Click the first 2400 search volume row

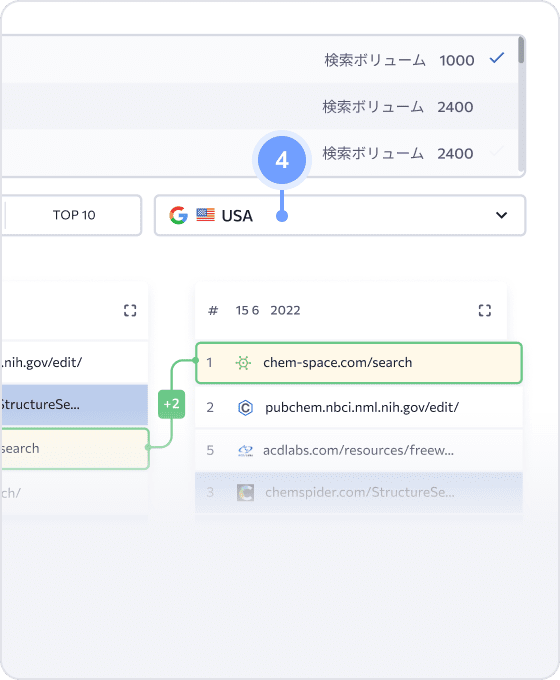[259, 106]
